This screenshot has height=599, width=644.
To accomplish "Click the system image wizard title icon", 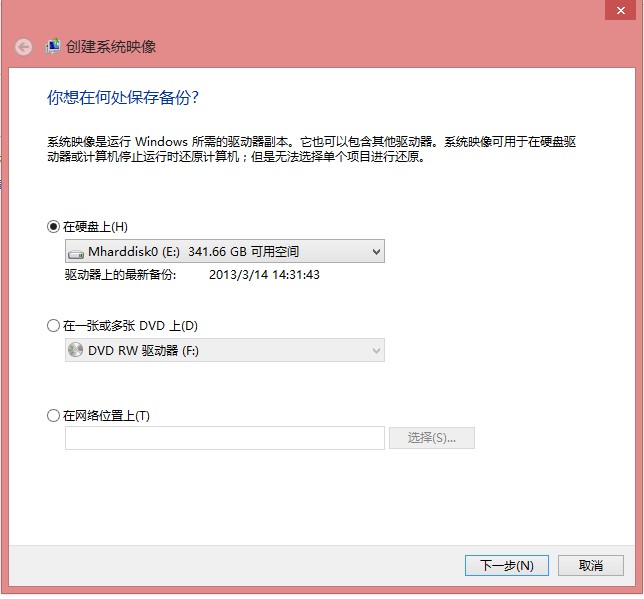I will [53, 46].
